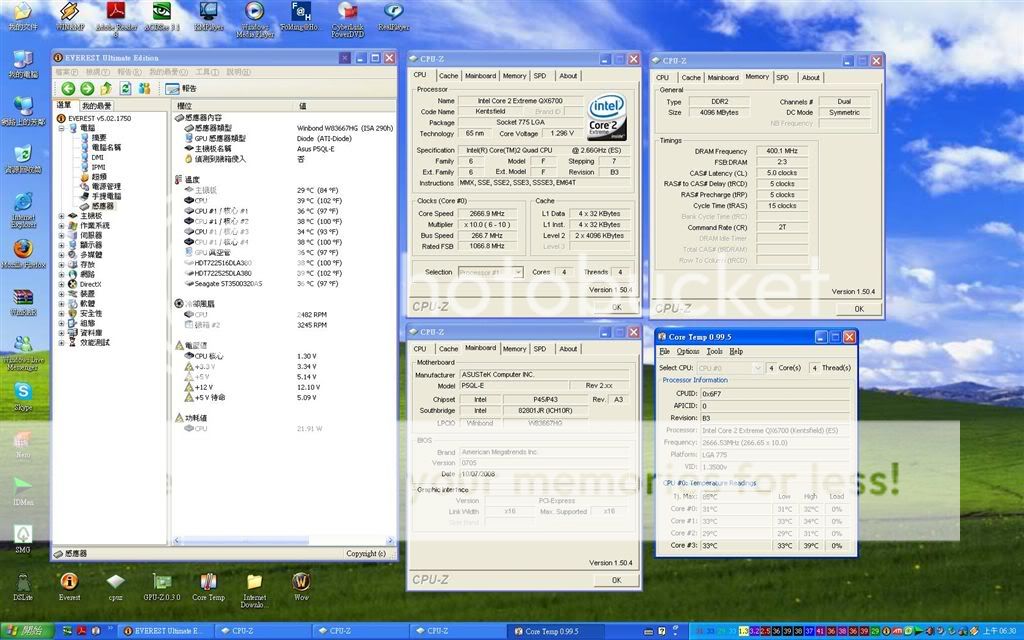Screen dimensions: 1024x640
Task: Open the Folding@Home desktop shortcut
Action: coord(300,13)
